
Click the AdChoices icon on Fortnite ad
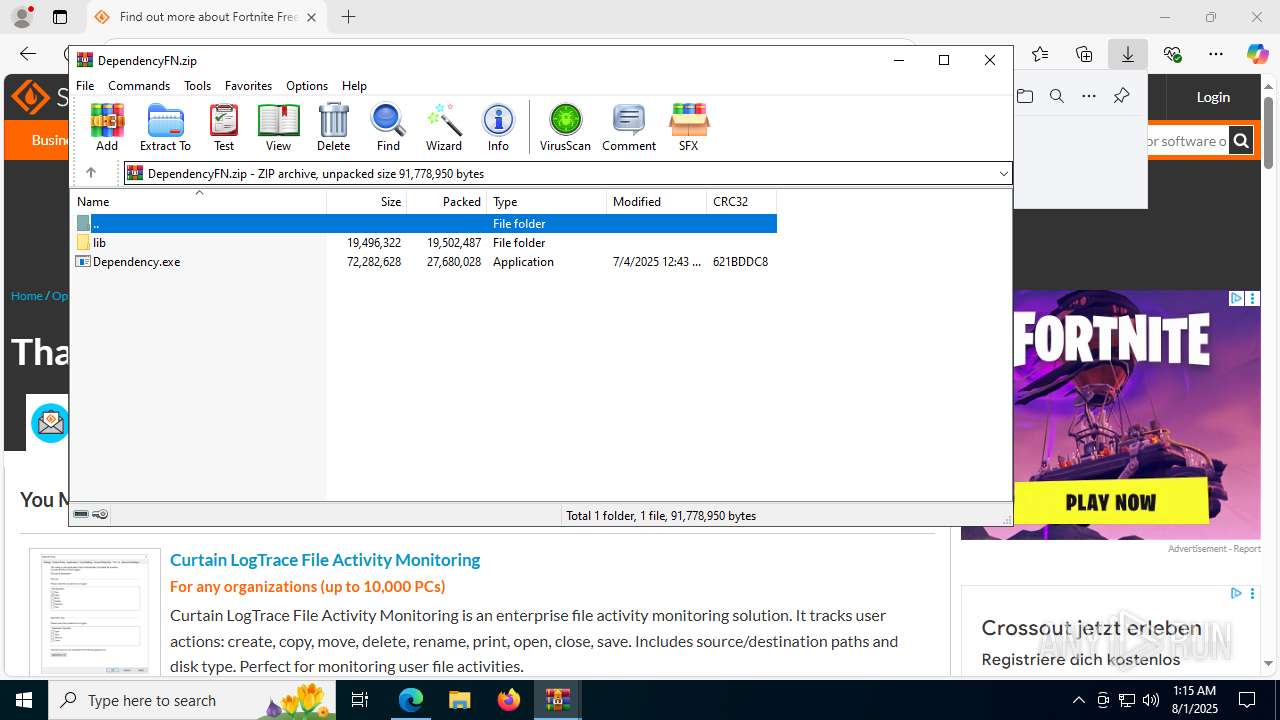pyautogui.click(x=1236, y=298)
